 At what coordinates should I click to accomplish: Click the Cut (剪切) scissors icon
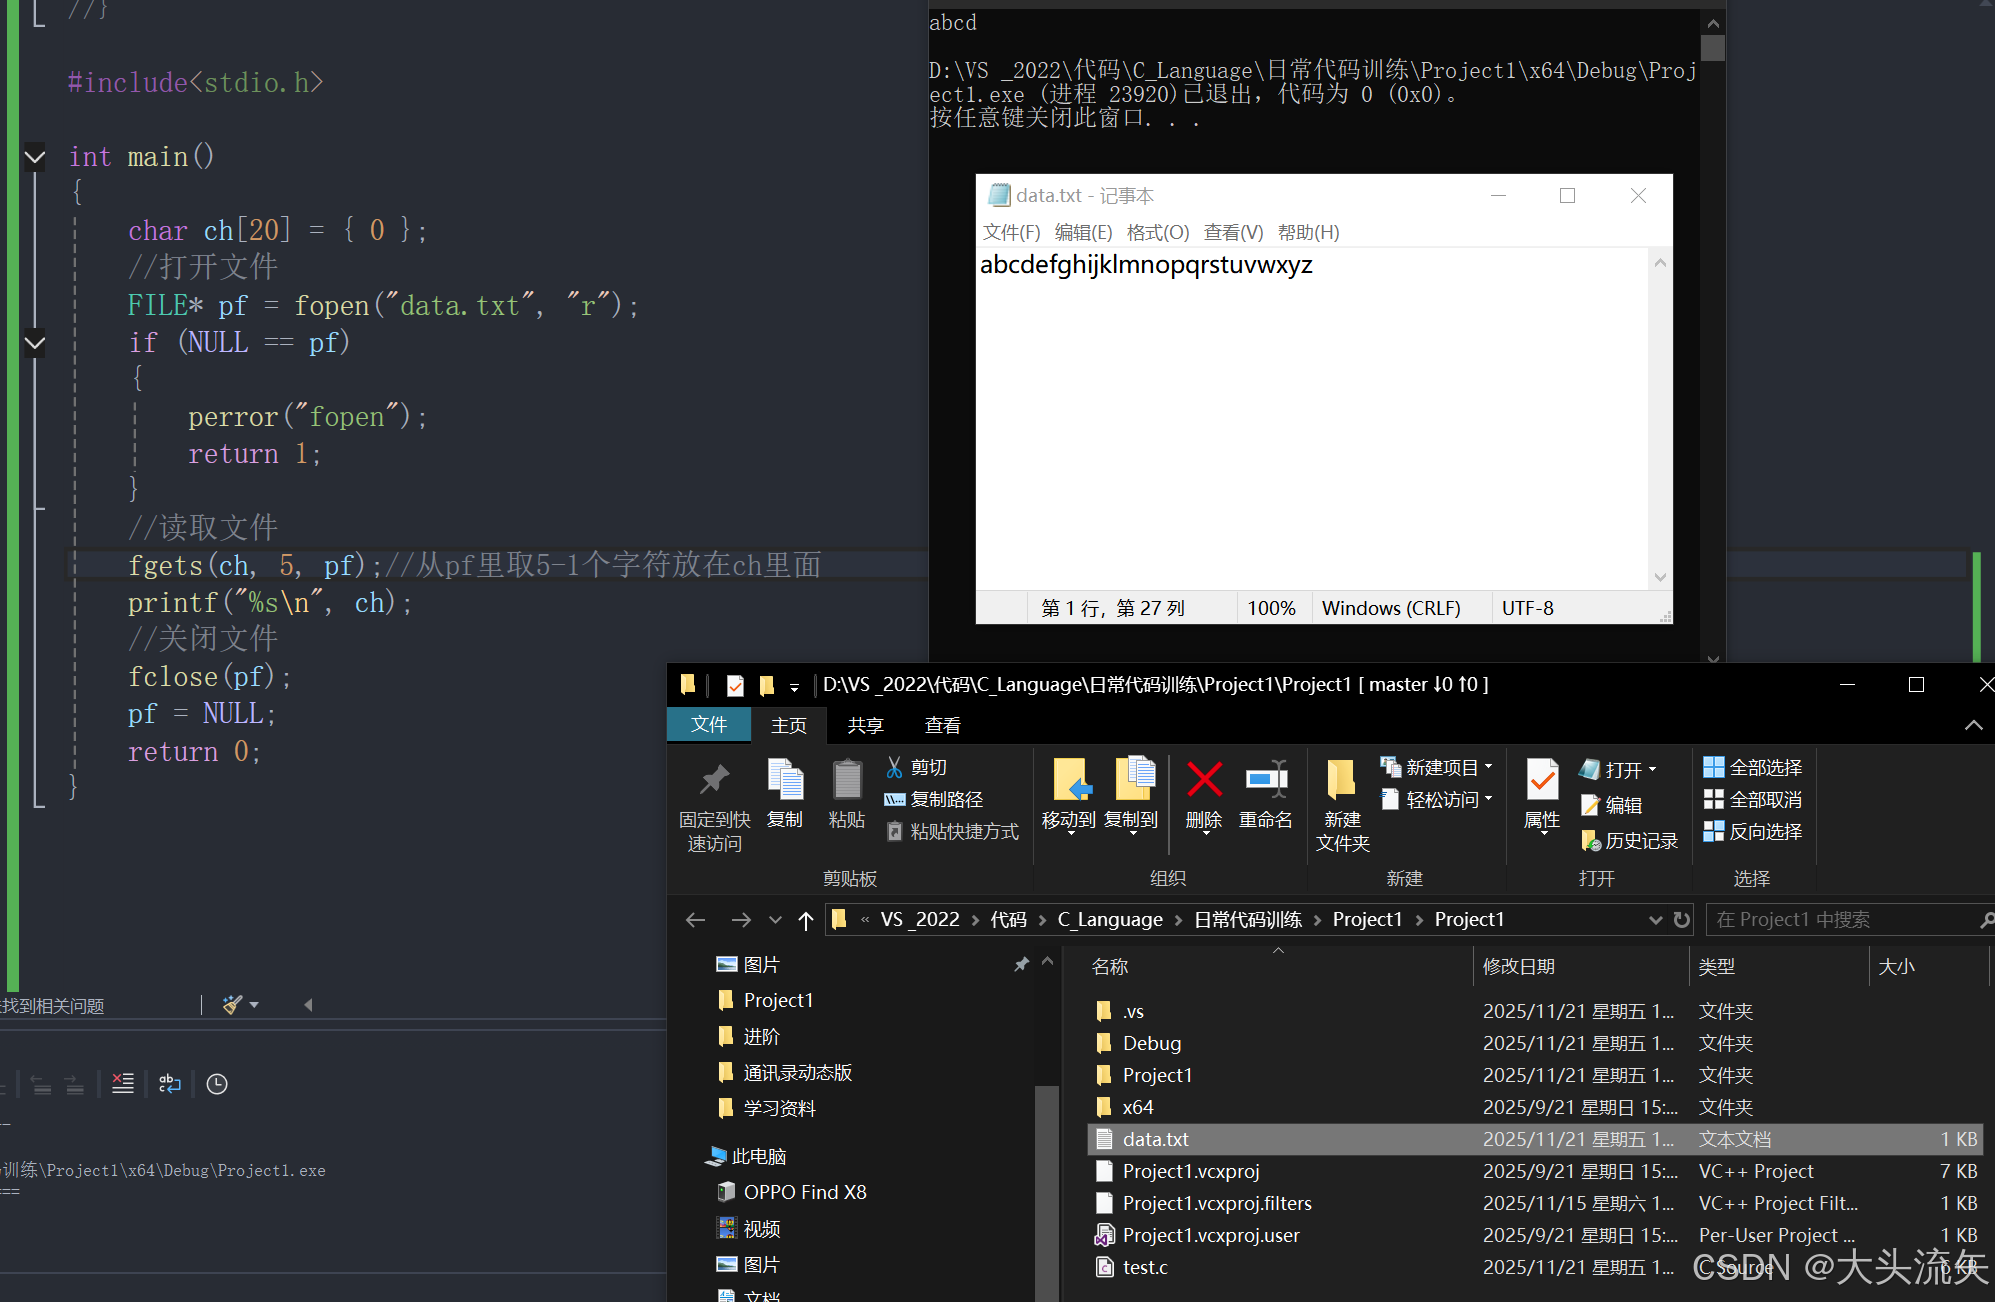click(x=895, y=767)
